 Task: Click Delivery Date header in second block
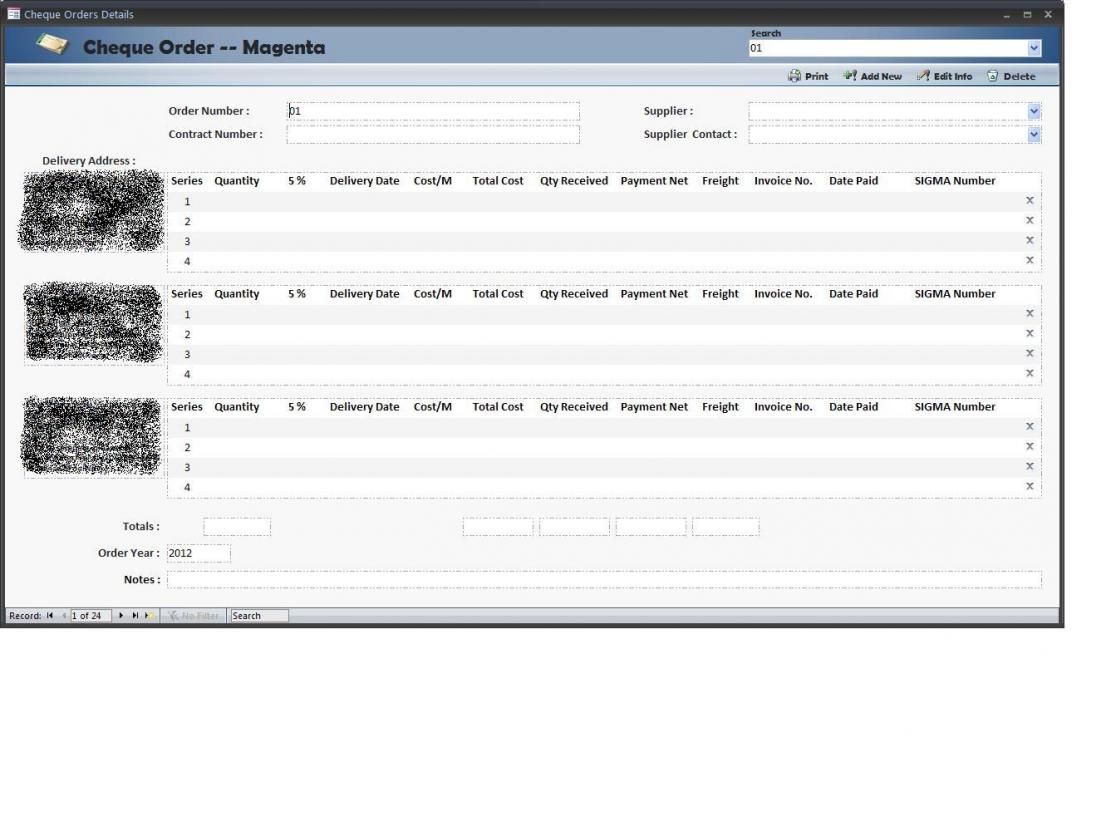(364, 294)
